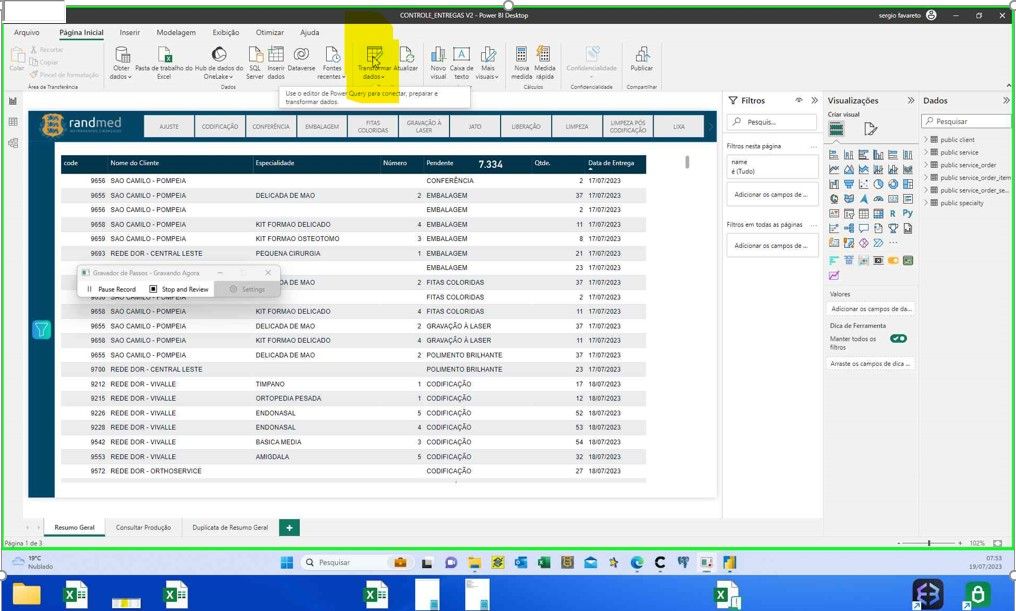Switch to table data view in left sidebar
1016x611 pixels.
(x=13, y=122)
